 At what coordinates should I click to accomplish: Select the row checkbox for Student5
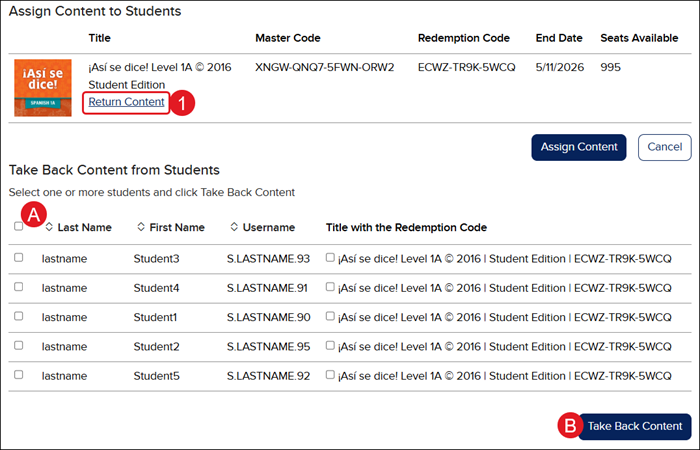(x=19, y=374)
